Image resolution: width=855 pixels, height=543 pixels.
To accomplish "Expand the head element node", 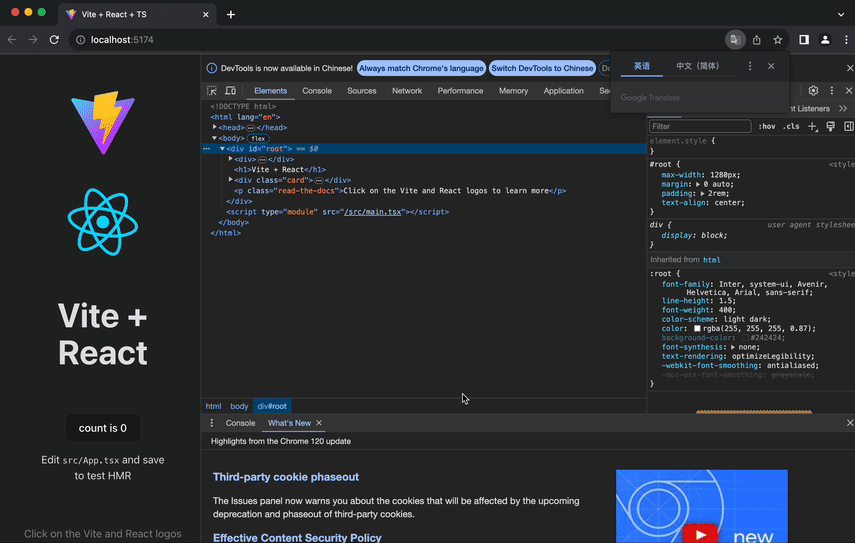I will [214, 127].
